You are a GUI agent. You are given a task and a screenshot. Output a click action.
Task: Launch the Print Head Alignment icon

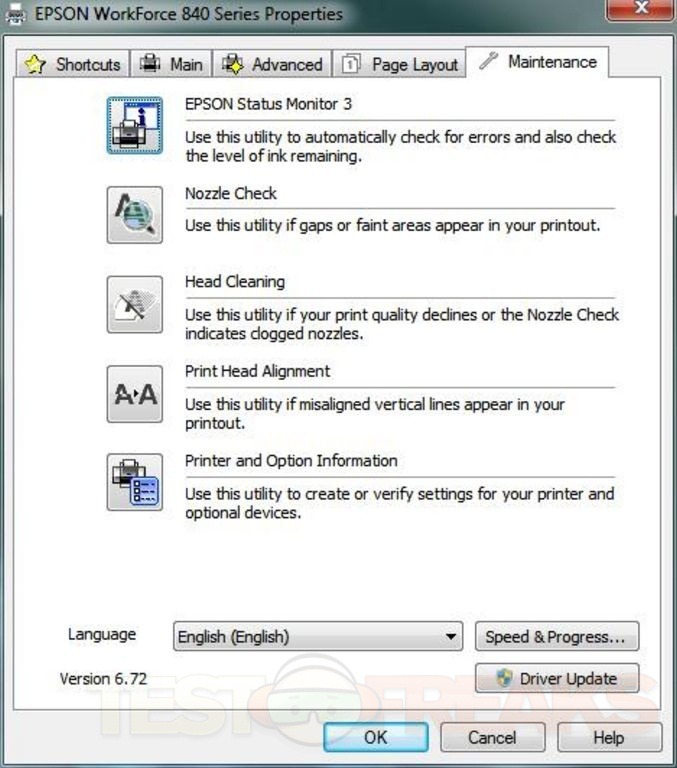[134, 393]
